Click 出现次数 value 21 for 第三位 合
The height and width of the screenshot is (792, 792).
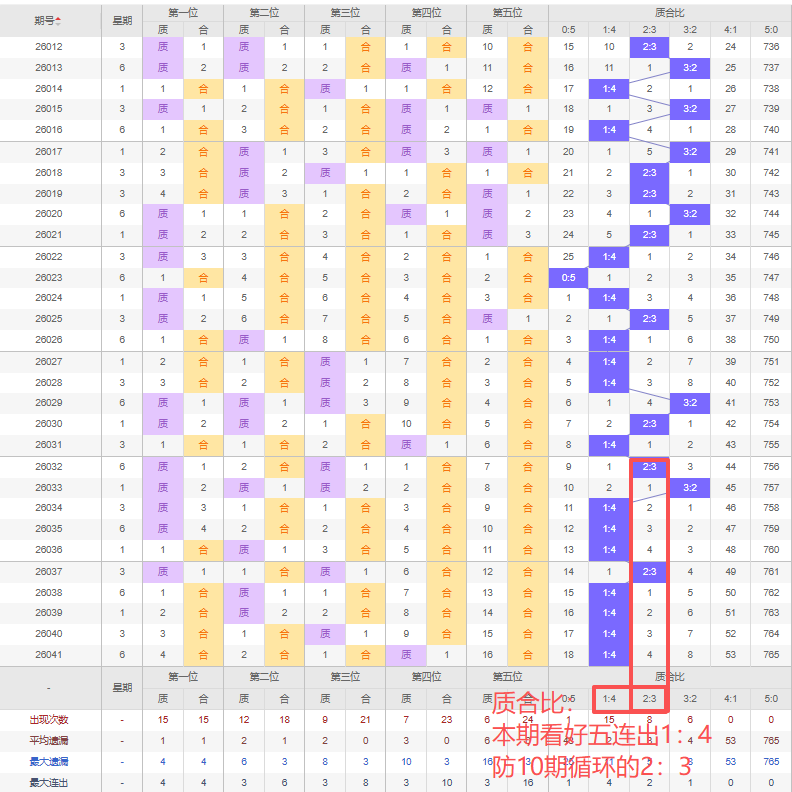[366, 720]
